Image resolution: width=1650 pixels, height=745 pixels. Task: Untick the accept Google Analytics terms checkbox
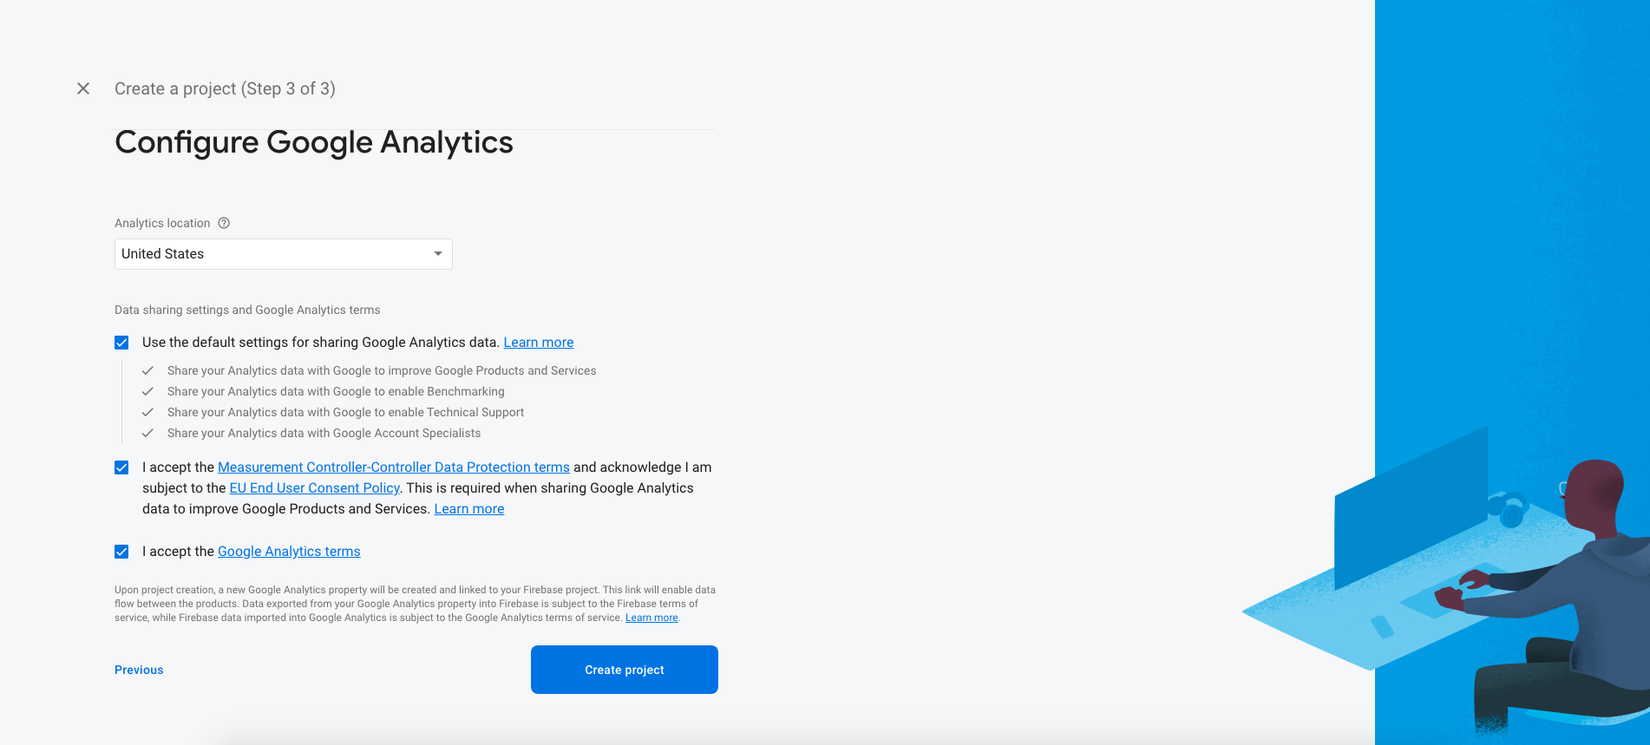coord(122,552)
